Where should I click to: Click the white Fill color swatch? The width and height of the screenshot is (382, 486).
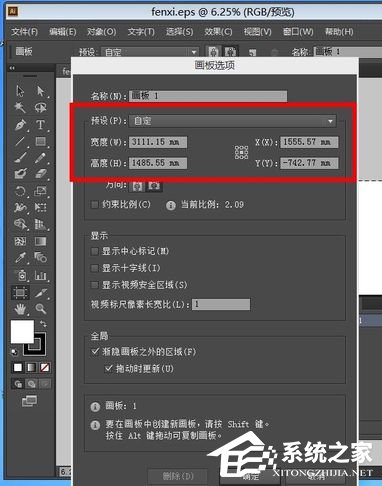tap(22, 332)
